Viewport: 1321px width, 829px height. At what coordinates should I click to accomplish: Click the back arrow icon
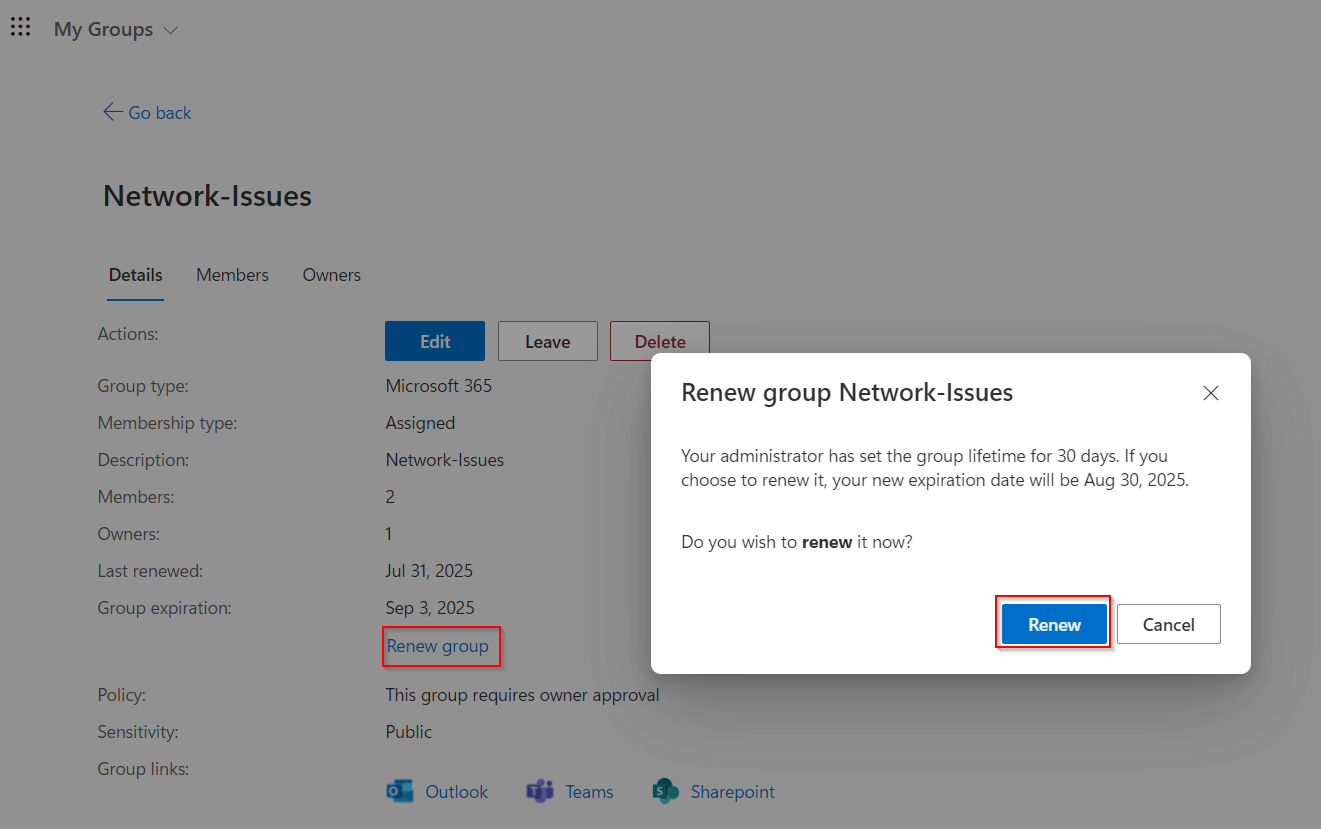(113, 112)
